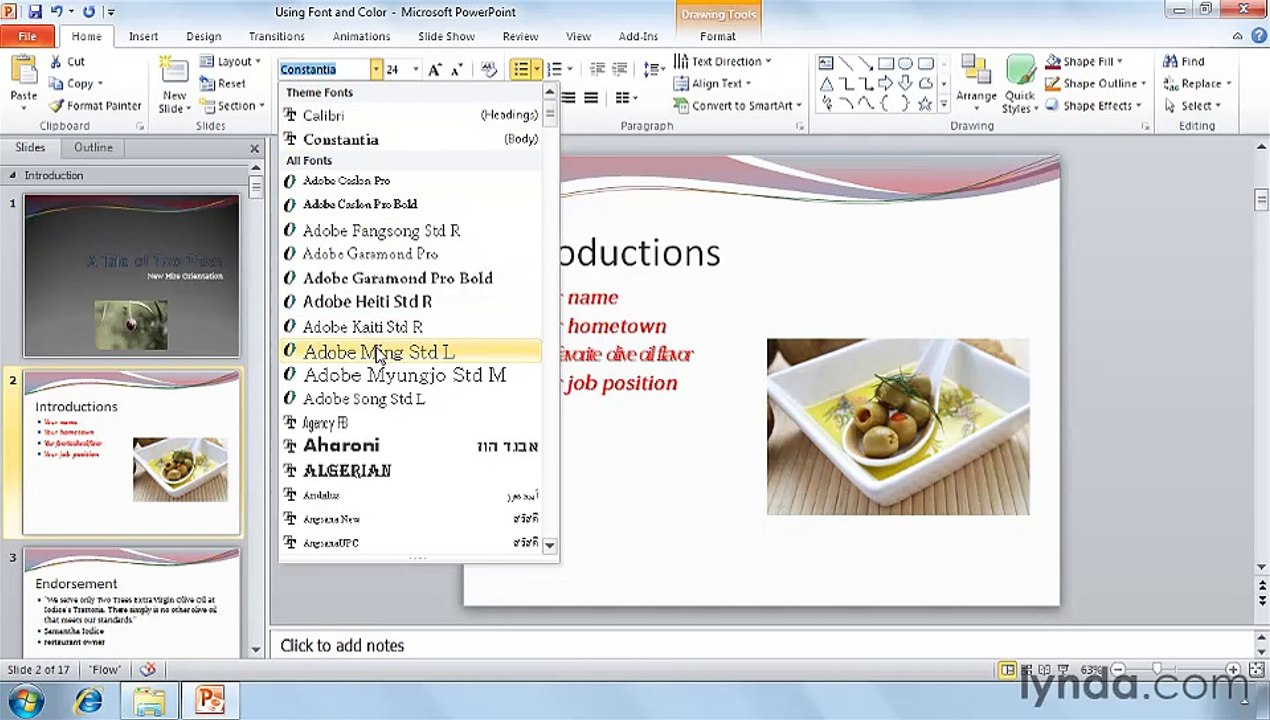Go to the Transitions tab
Screen dimensions: 1270x720
click(276, 36)
